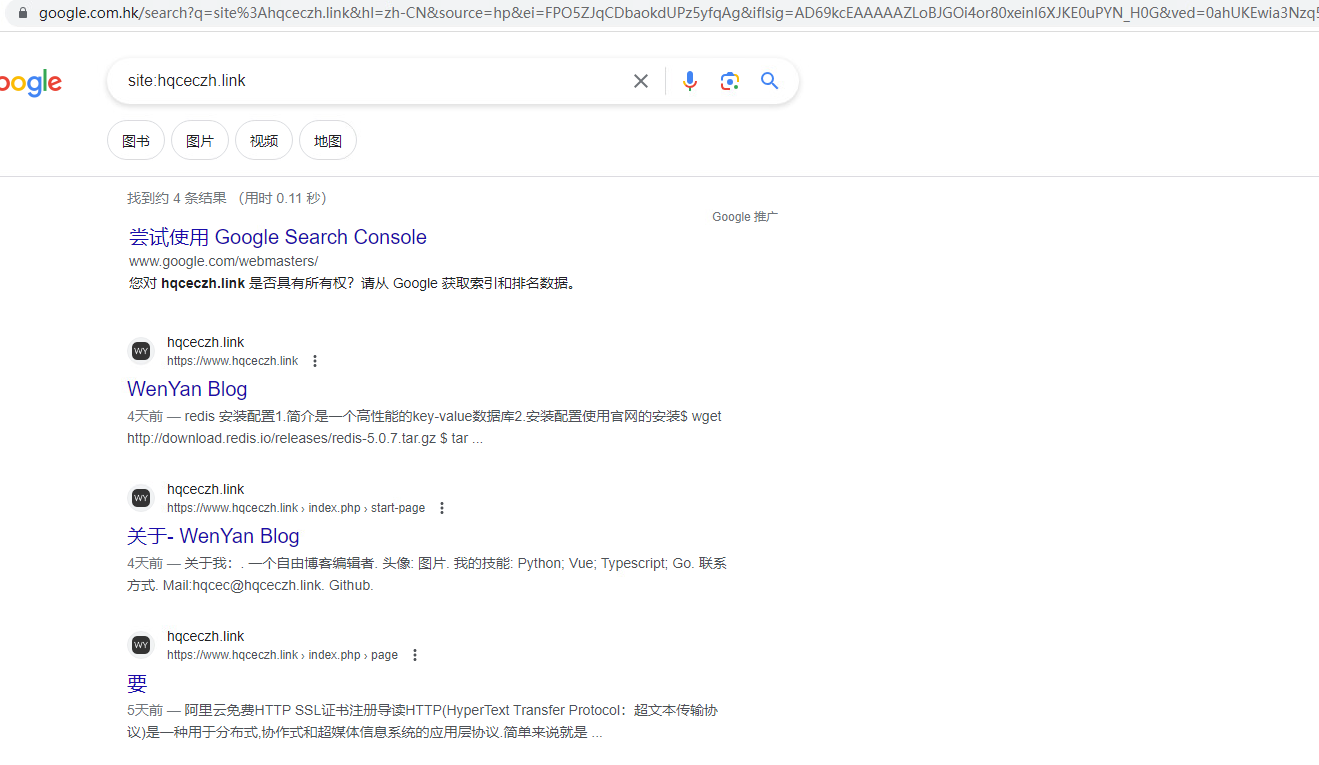Click the Google 推广 label
The image size is (1319, 765).
[x=745, y=217]
